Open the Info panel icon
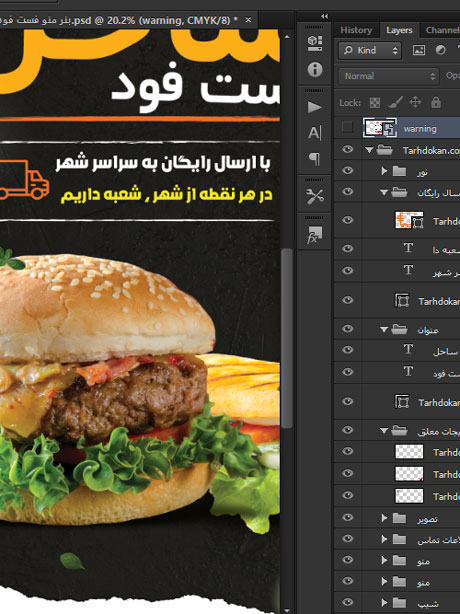This screenshot has height=614, width=460. coord(315,70)
